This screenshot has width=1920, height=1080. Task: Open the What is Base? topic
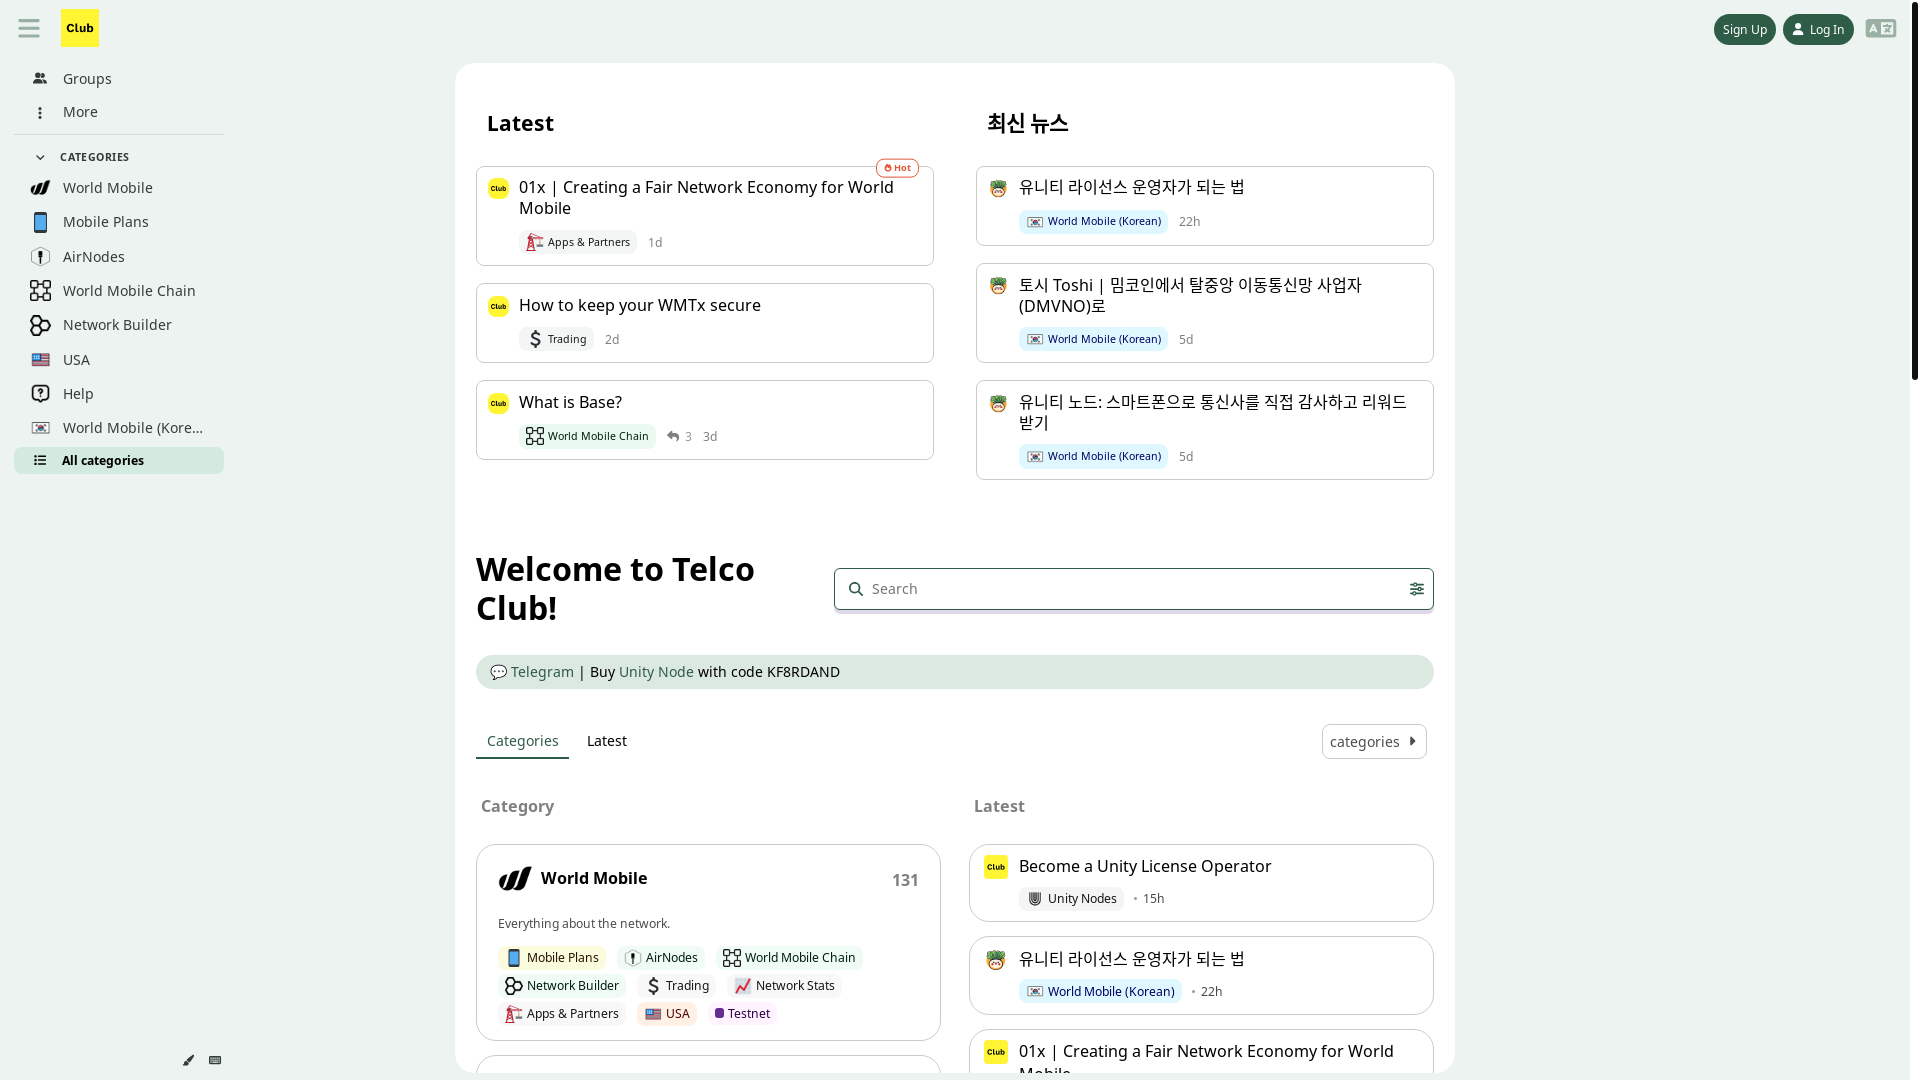[570, 402]
